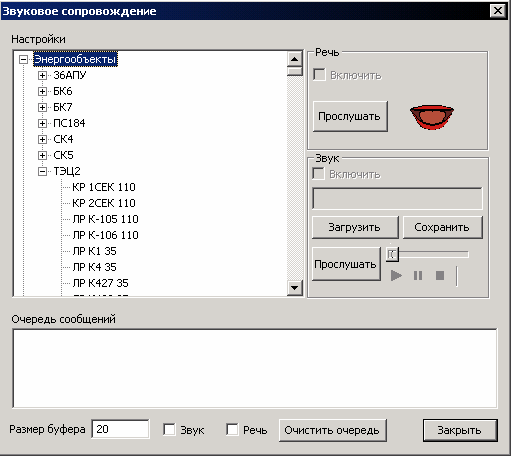Viewport: 511px width, 456px height.
Task: Click the pause button in sound player
Action: click(x=418, y=276)
